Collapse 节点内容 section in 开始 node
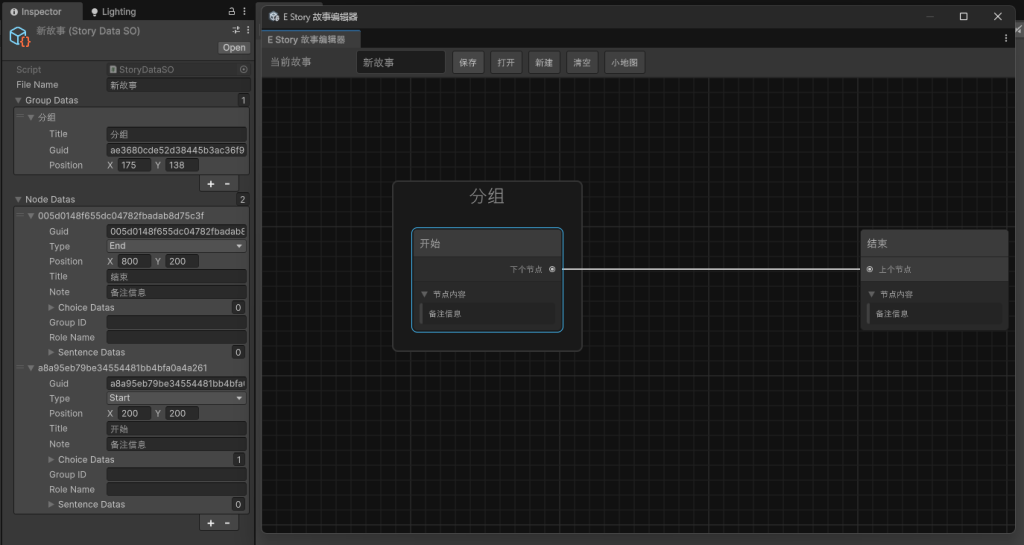Viewport: 1024px width, 545px height. click(424, 295)
